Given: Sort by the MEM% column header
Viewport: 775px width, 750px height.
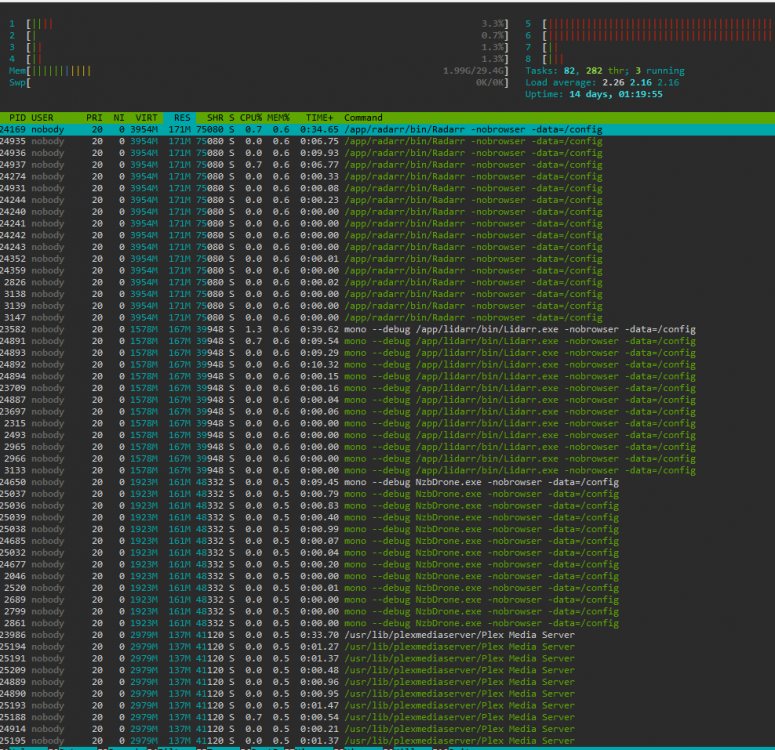Looking at the screenshot, I should coord(278,118).
